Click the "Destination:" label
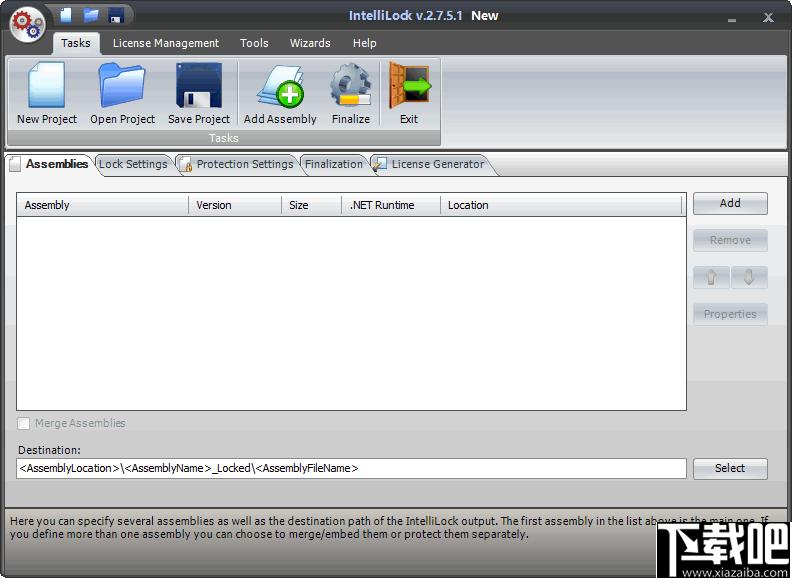Image resolution: width=792 pixels, height=578 pixels. coord(50,450)
